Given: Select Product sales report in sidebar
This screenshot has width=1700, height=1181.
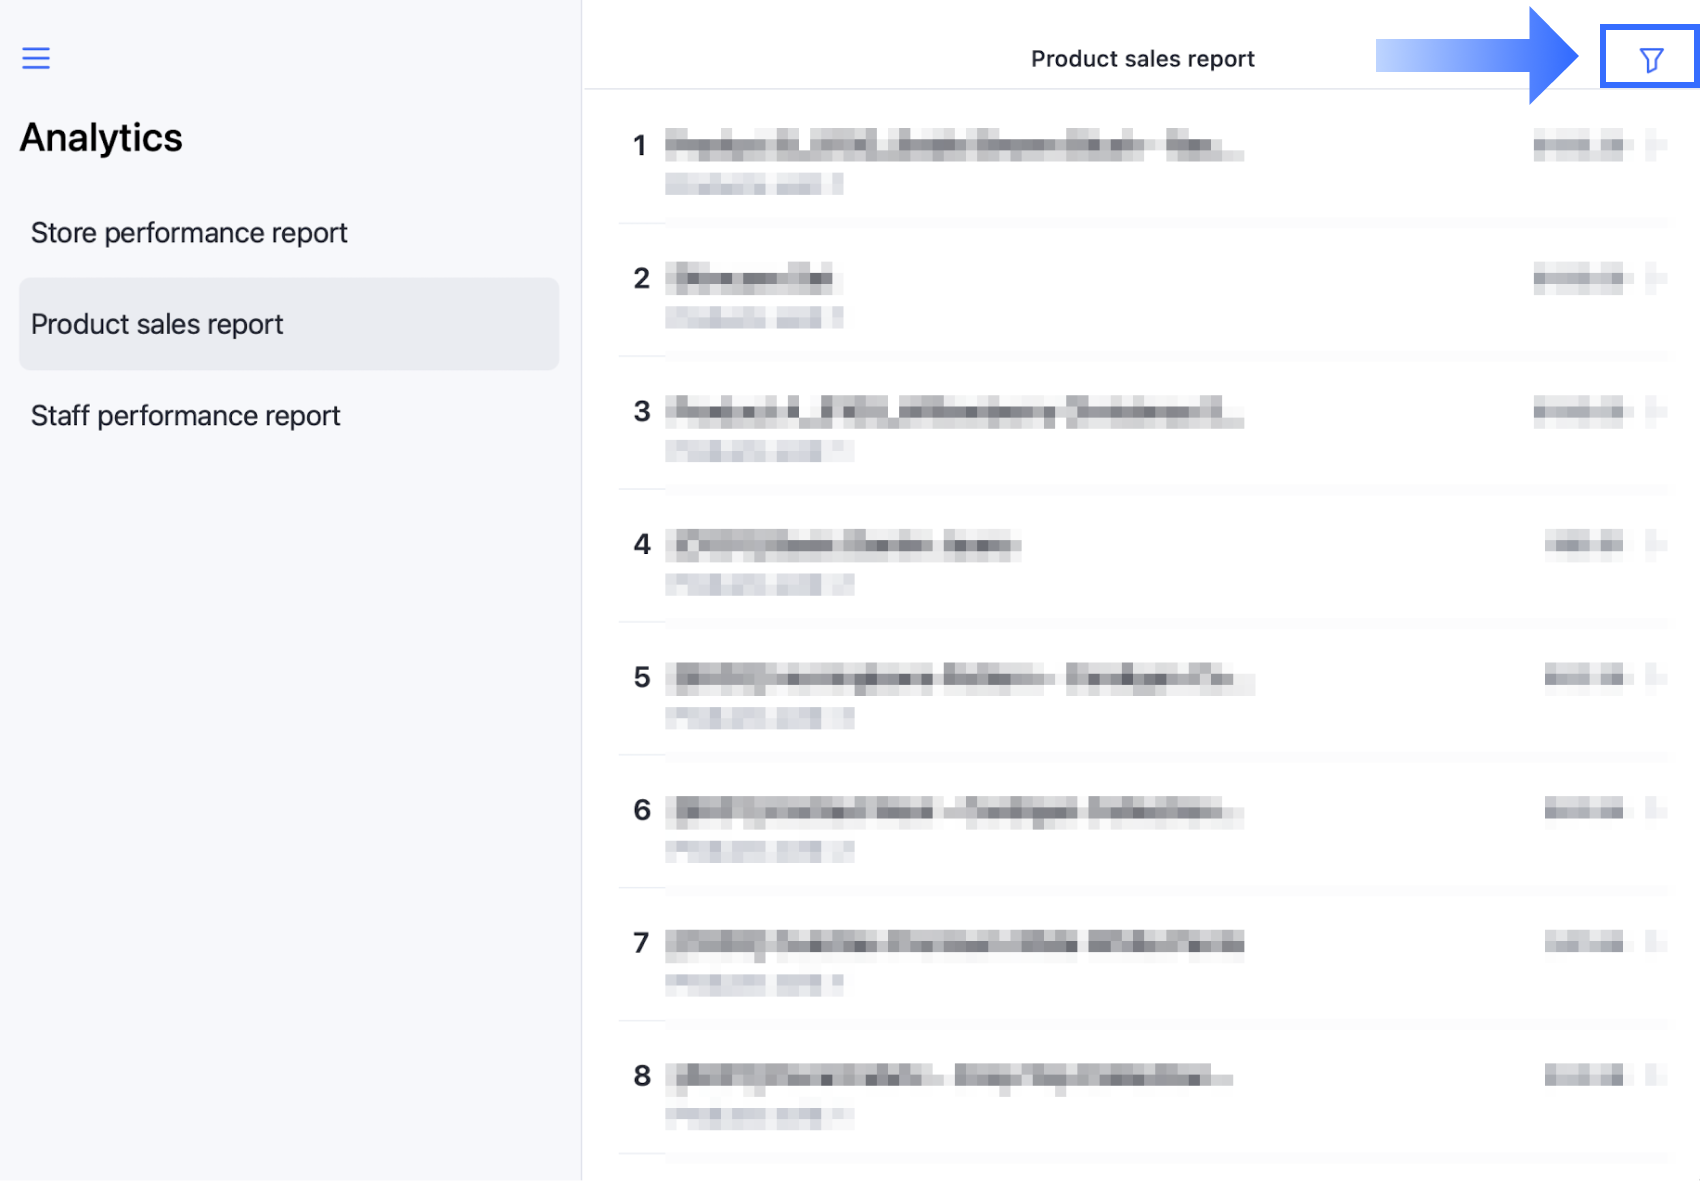Looking at the screenshot, I should pos(157,324).
